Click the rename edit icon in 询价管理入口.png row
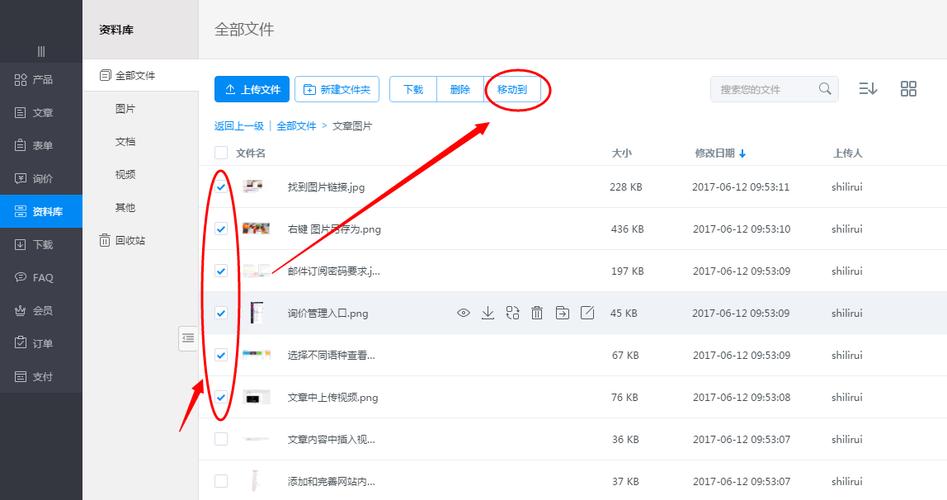 (x=587, y=313)
